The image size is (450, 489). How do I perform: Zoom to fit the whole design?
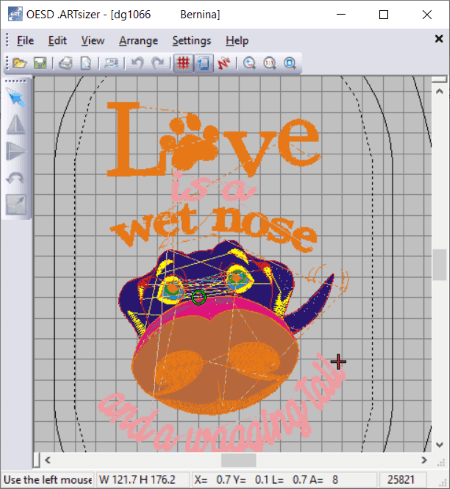click(x=290, y=63)
